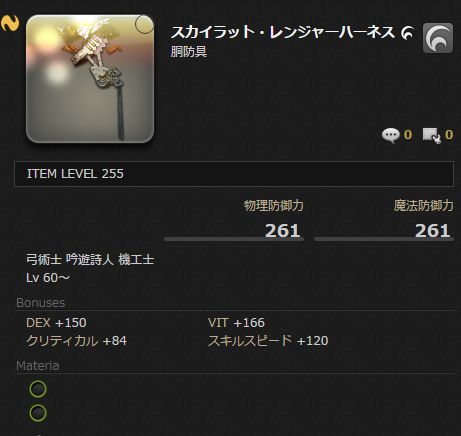Click the スキルスピード +120 bonus
Viewport: 461px width, 436px height.
coord(268,341)
